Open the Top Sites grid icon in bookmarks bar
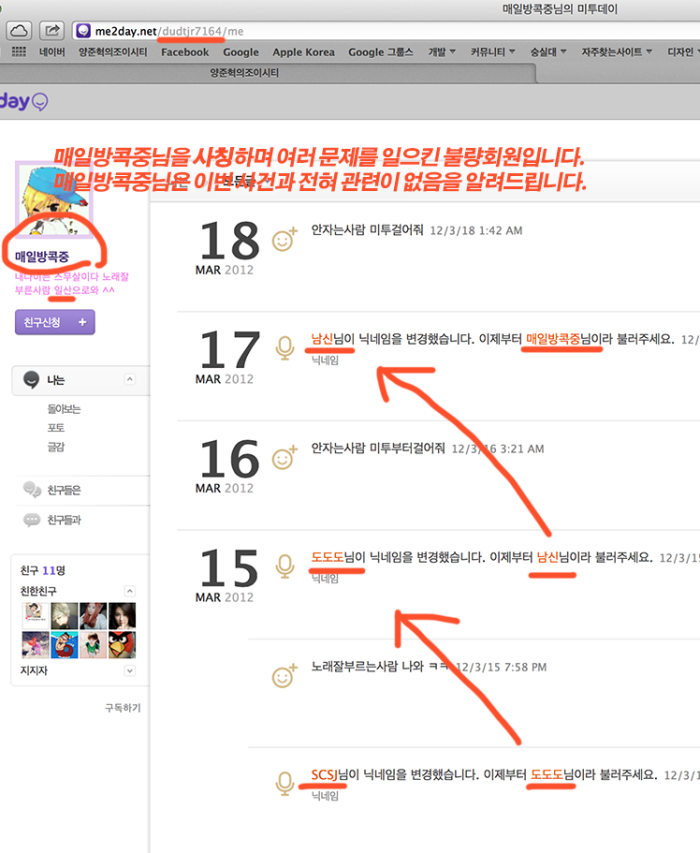Viewport: 700px width, 853px height. pos(18,52)
